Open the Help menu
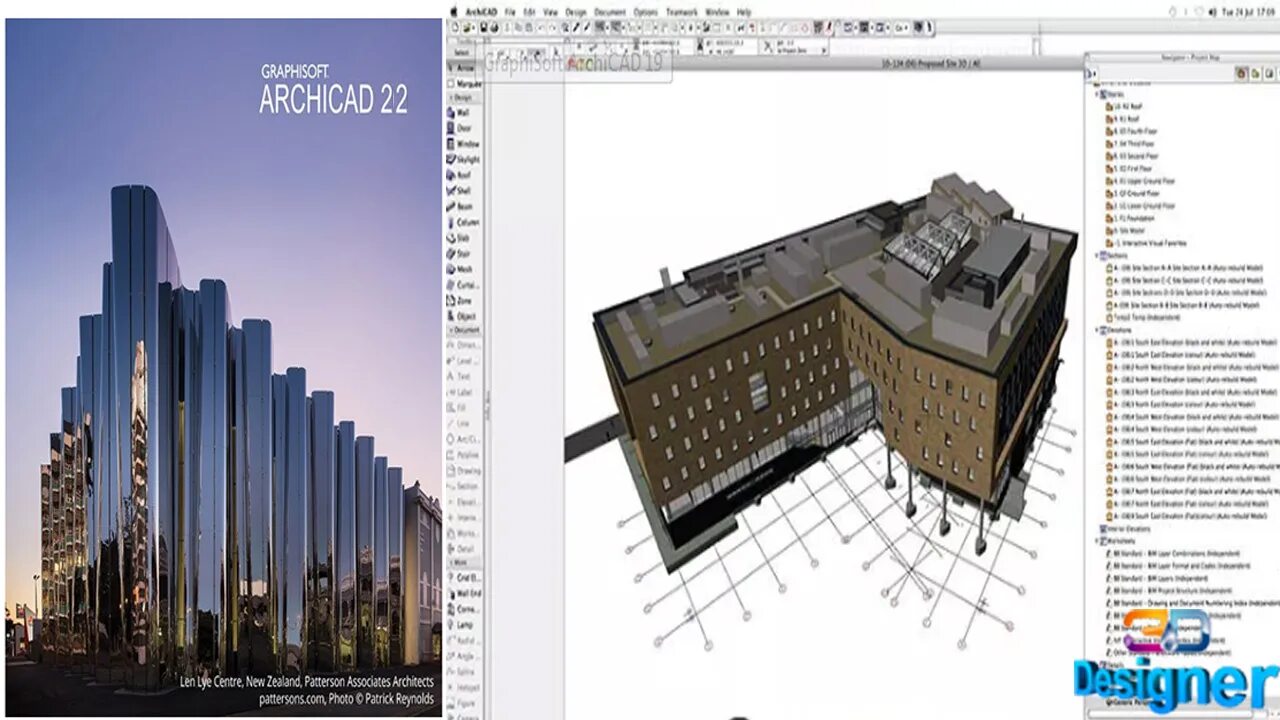The height and width of the screenshot is (720, 1280). (x=744, y=11)
